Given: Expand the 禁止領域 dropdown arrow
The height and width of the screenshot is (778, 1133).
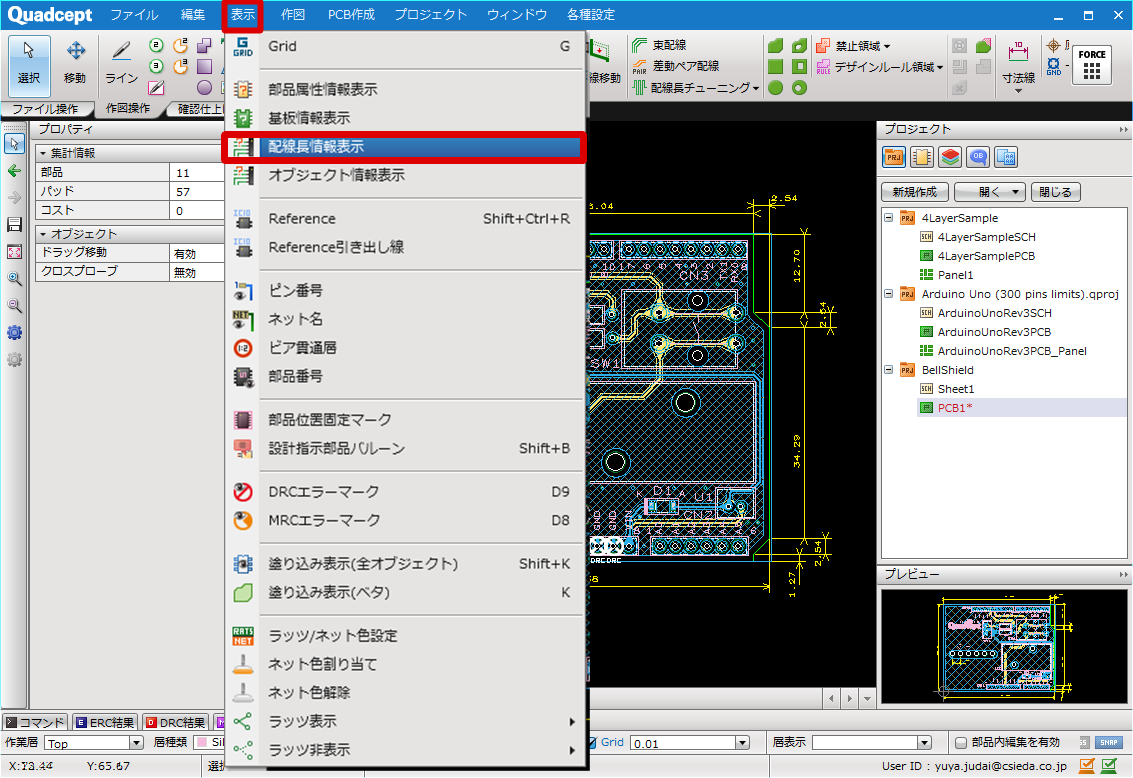Looking at the screenshot, I should tap(887, 46).
